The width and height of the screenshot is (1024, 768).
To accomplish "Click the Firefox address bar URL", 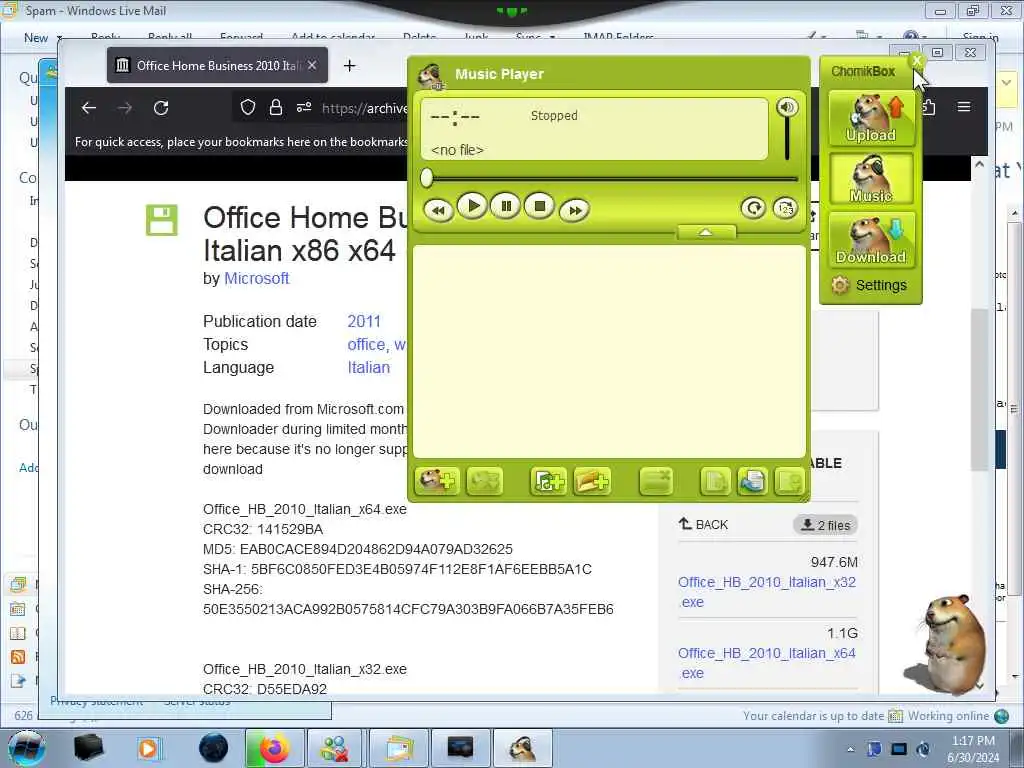I will pyautogui.click(x=364, y=108).
